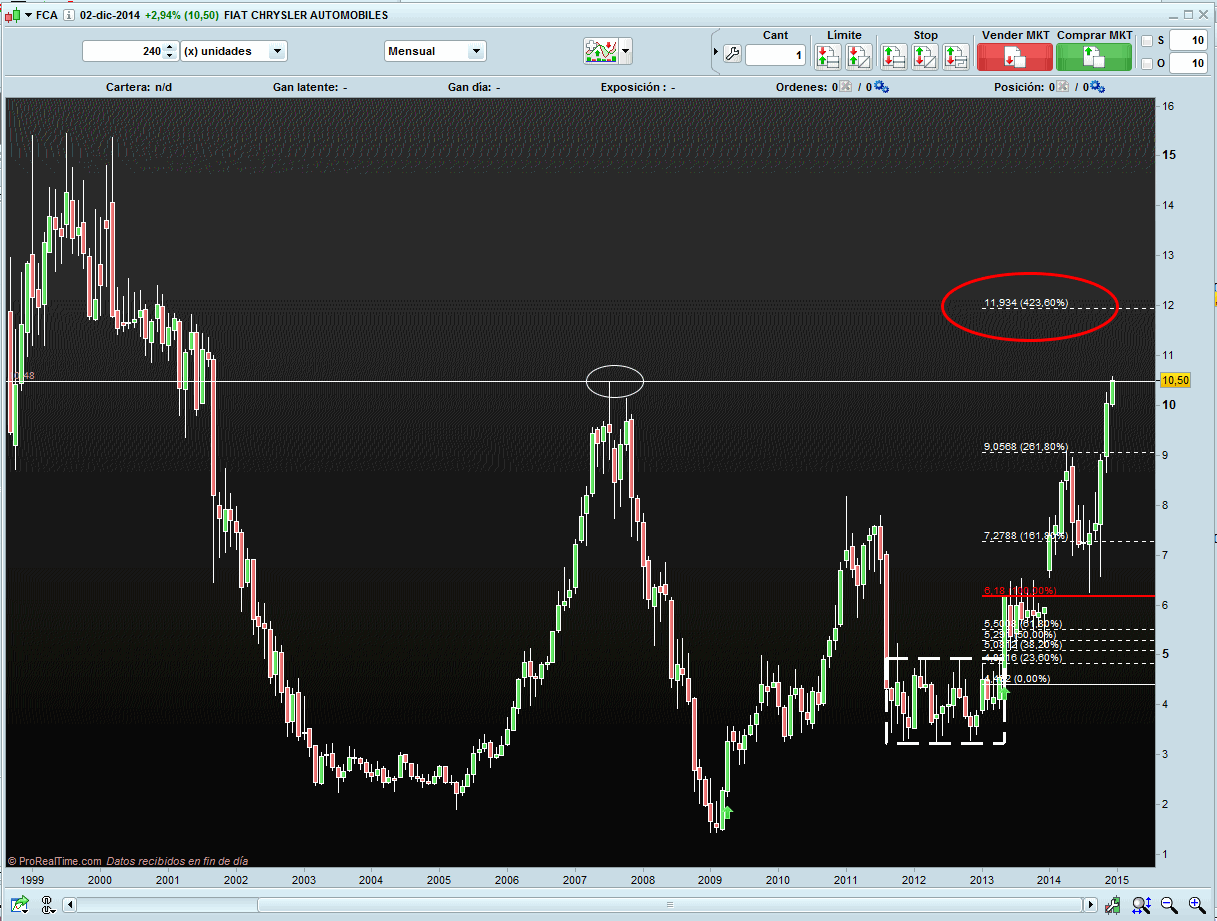Click the Cant quantity input field

click(775, 55)
